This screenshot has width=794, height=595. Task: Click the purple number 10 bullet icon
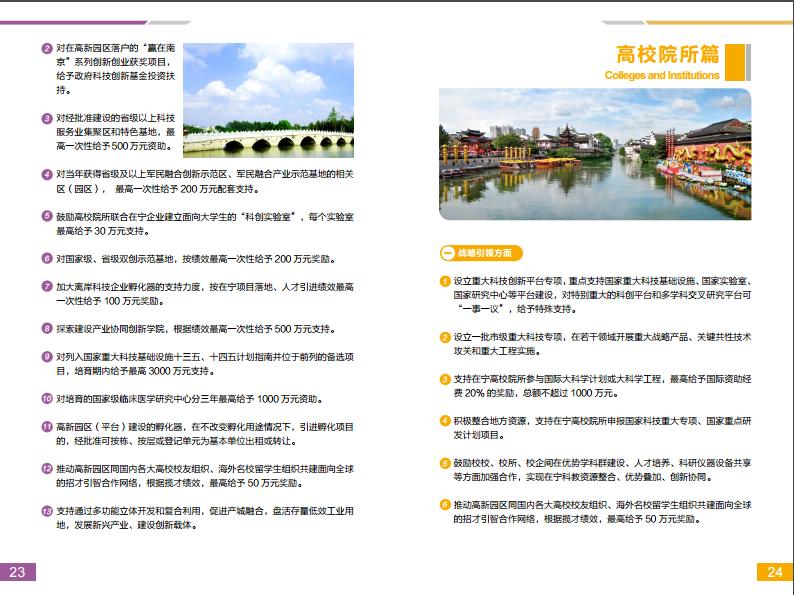click(47, 399)
